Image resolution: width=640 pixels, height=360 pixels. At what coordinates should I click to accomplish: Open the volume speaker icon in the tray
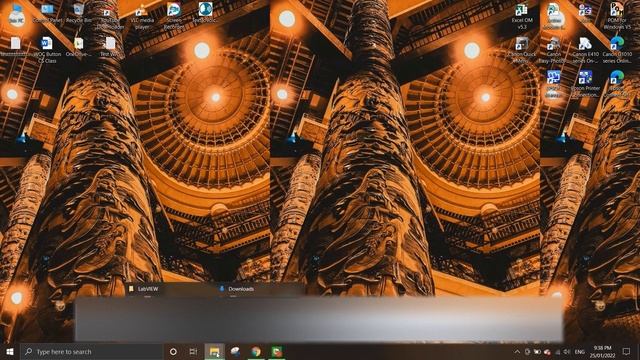[567, 351]
